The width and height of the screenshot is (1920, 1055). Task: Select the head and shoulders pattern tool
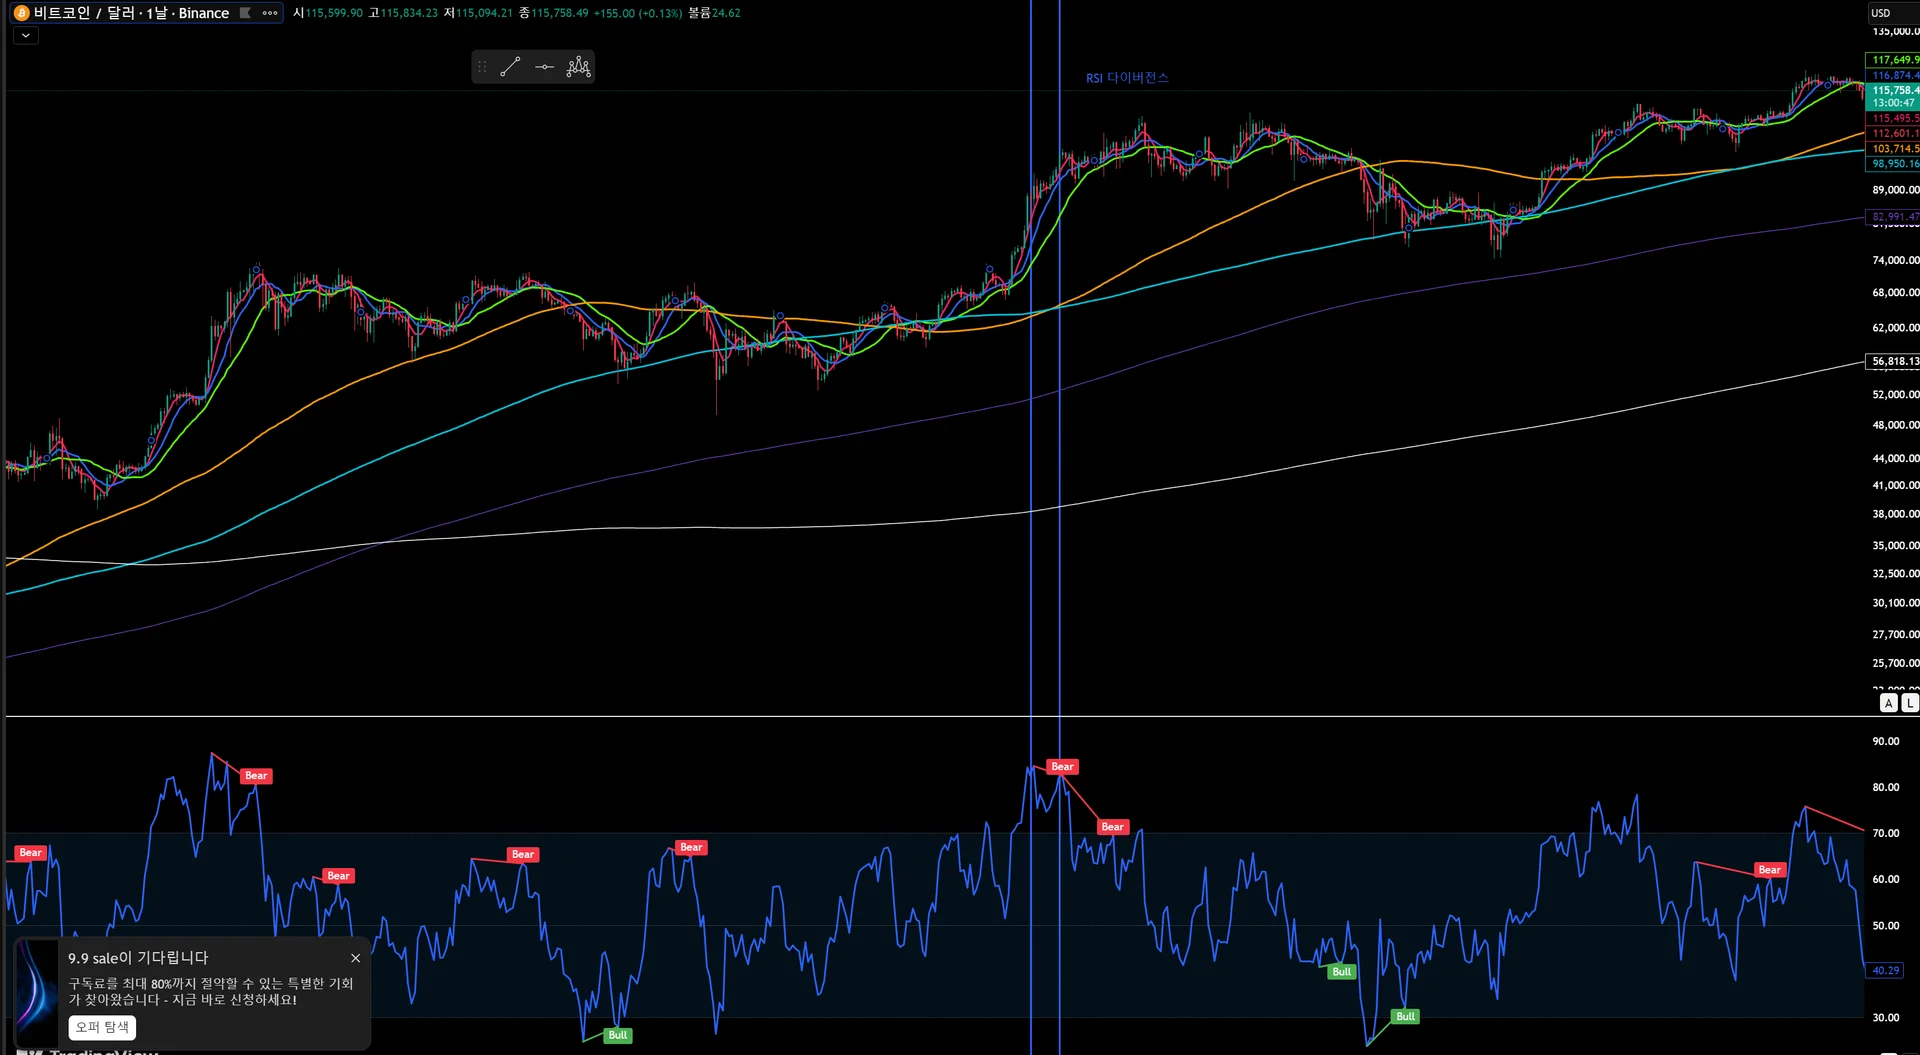(578, 67)
